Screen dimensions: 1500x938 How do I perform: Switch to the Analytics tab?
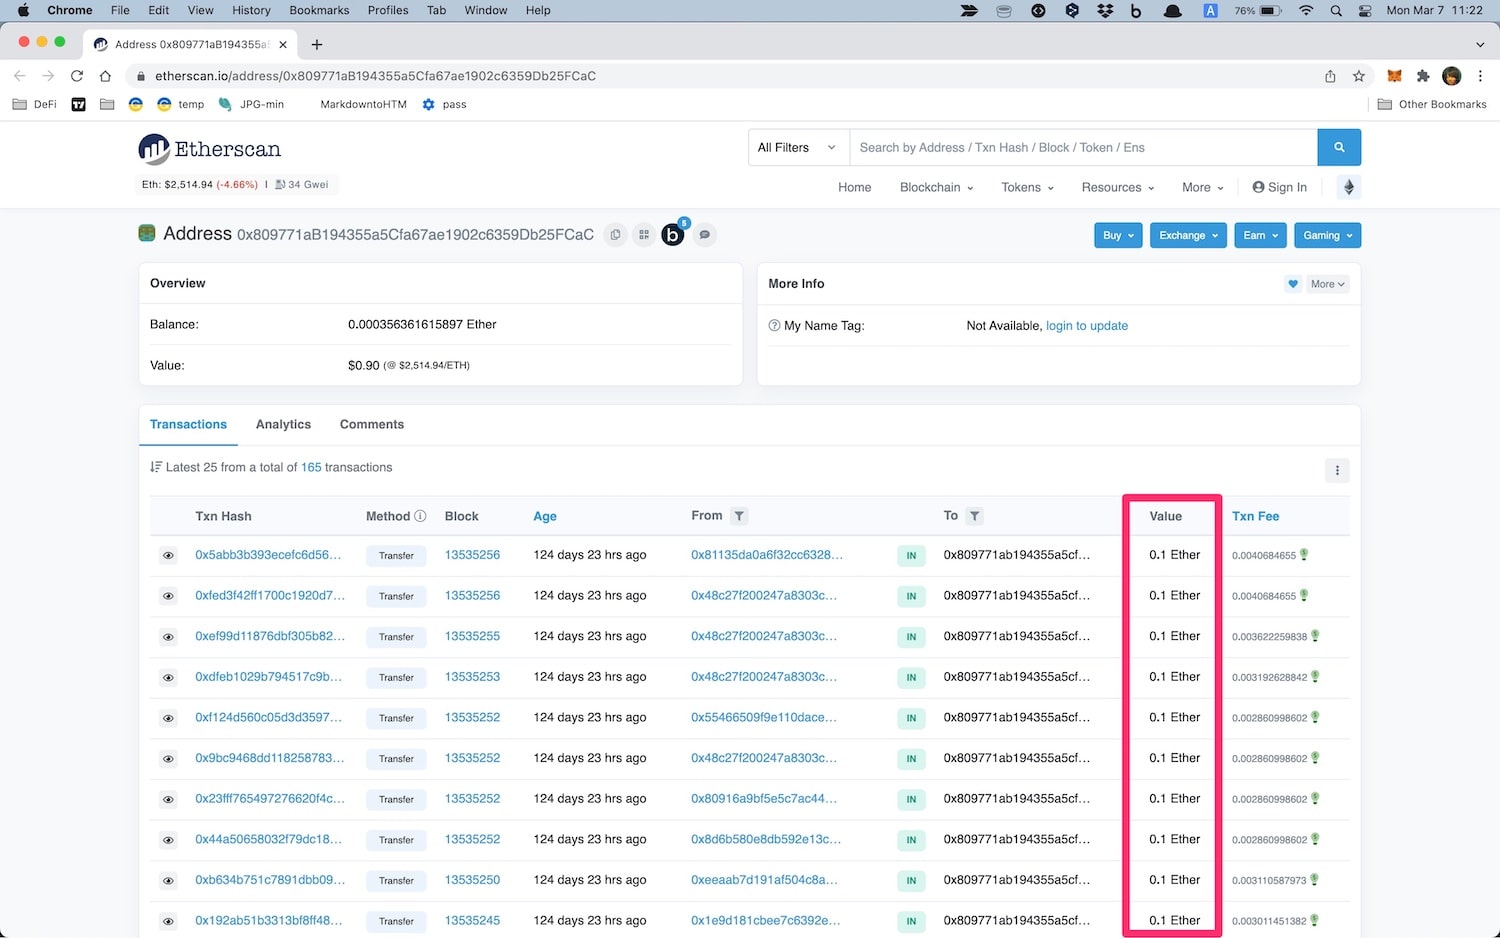[283, 424]
